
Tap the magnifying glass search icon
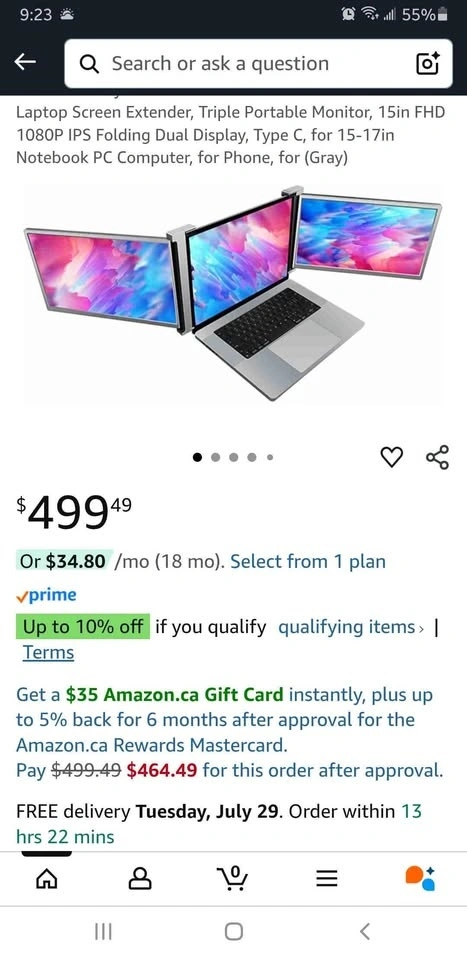click(90, 64)
